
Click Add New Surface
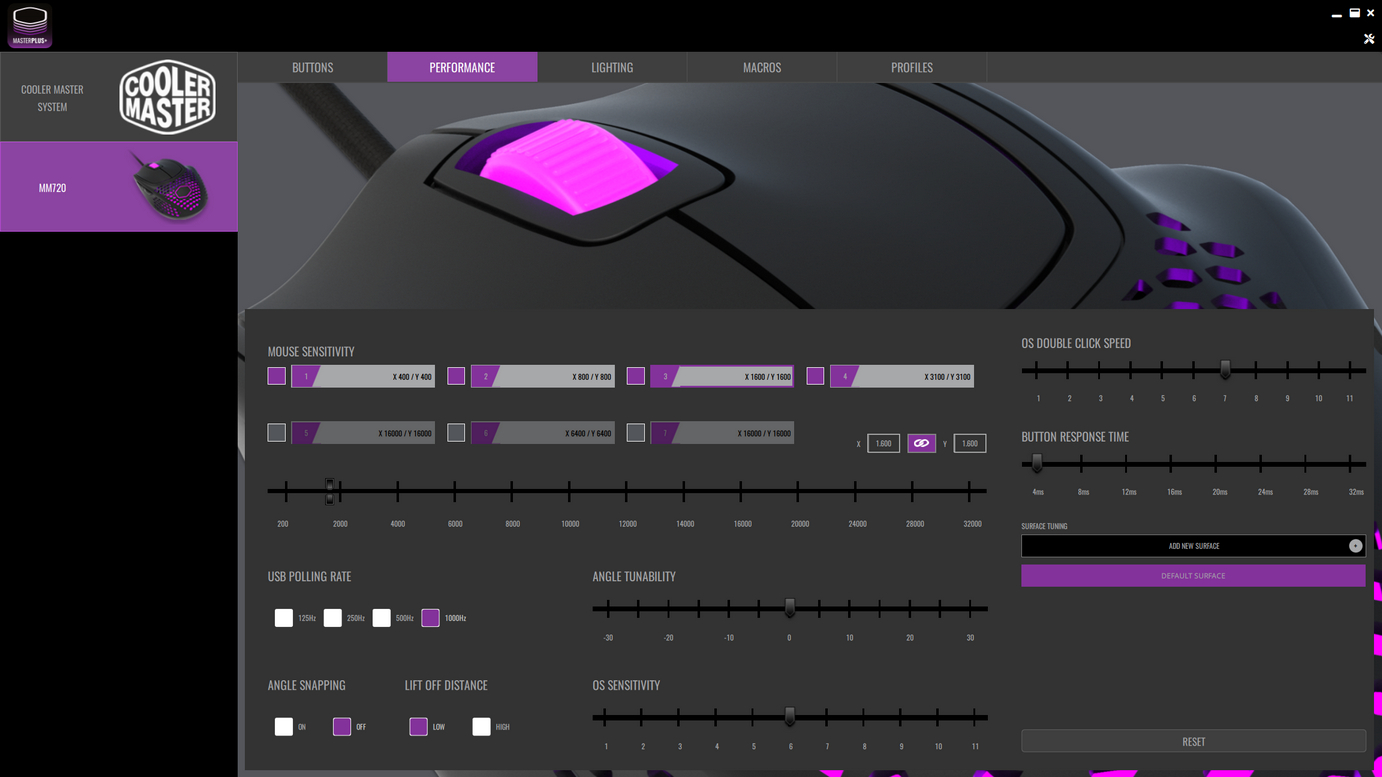pos(1193,546)
